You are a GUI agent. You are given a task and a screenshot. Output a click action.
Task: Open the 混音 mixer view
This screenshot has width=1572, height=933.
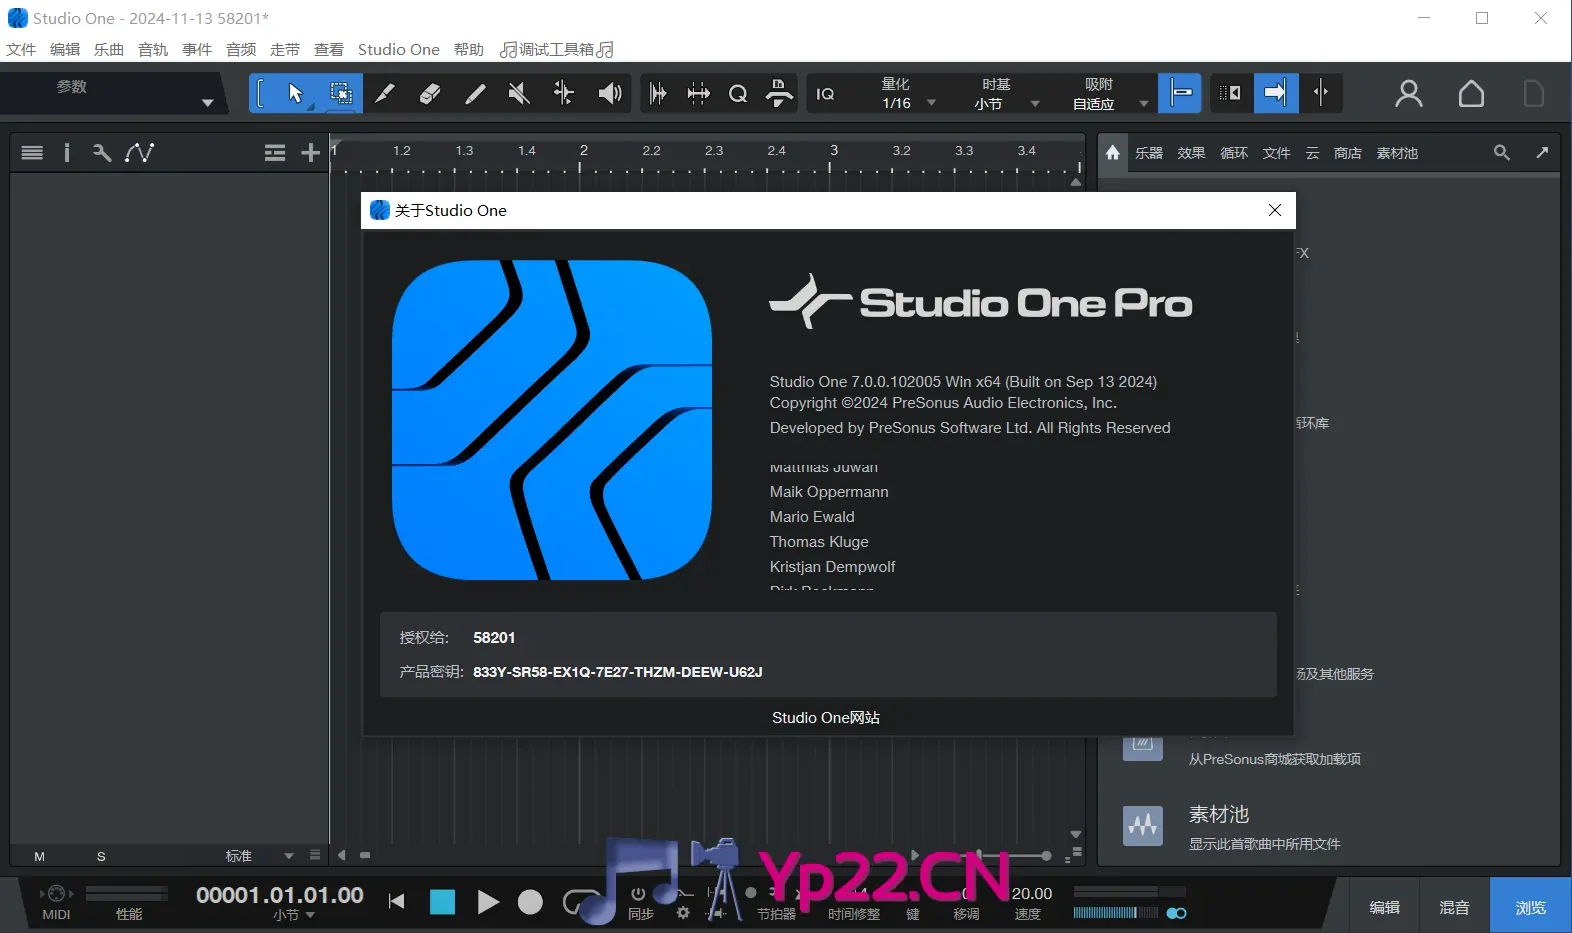[x=1454, y=907]
